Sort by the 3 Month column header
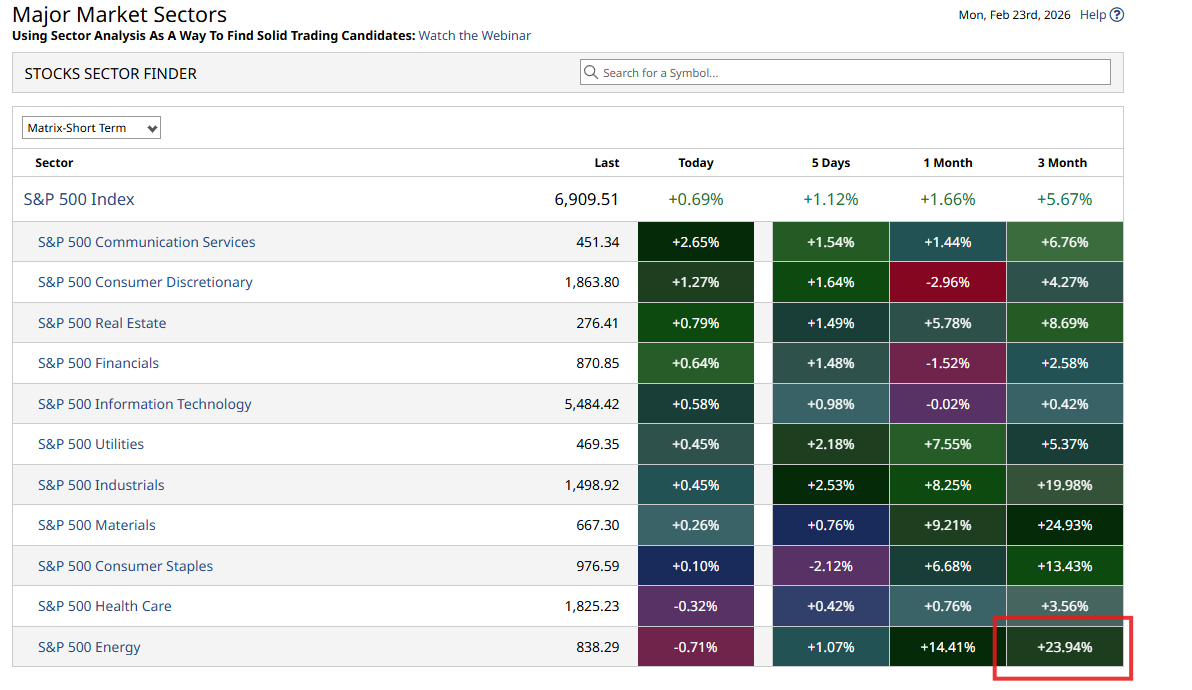 coord(1063,163)
